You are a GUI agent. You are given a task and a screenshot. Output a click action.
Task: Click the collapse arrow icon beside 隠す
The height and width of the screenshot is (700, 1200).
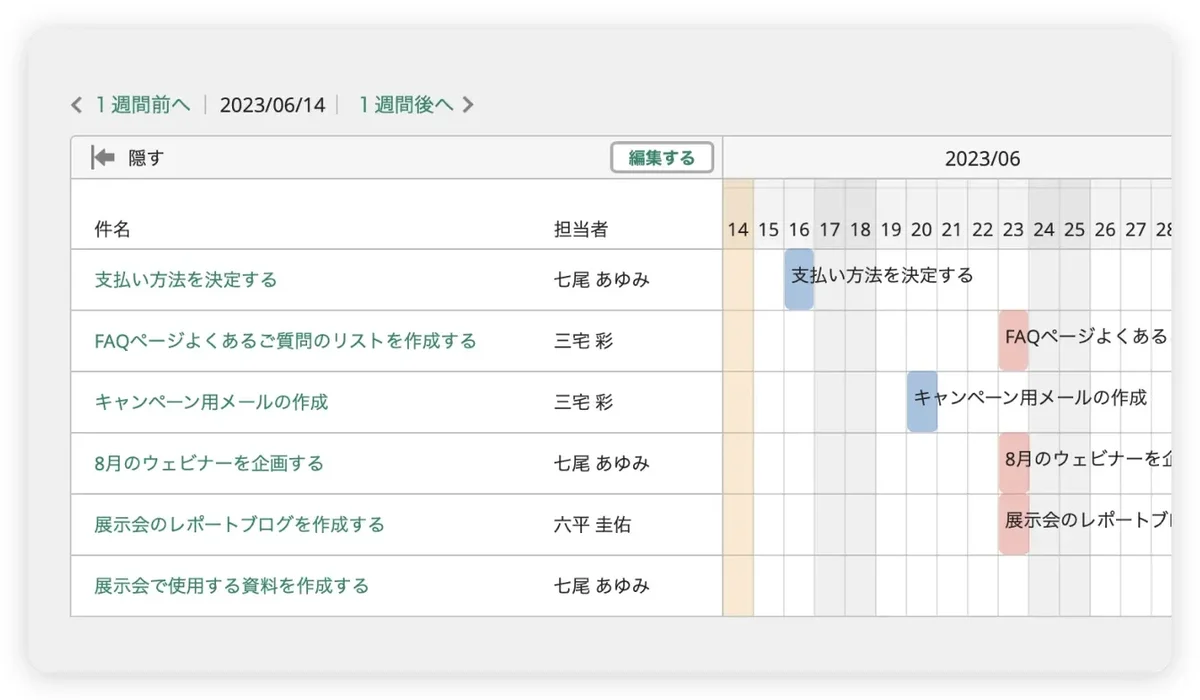pos(103,158)
